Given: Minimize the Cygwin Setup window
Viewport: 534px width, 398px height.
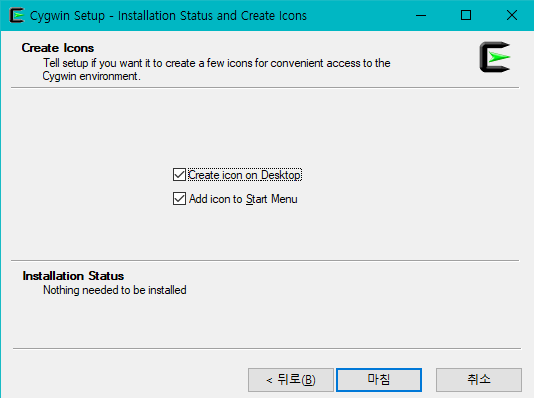Looking at the screenshot, I should pyautogui.click(x=421, y=15).
